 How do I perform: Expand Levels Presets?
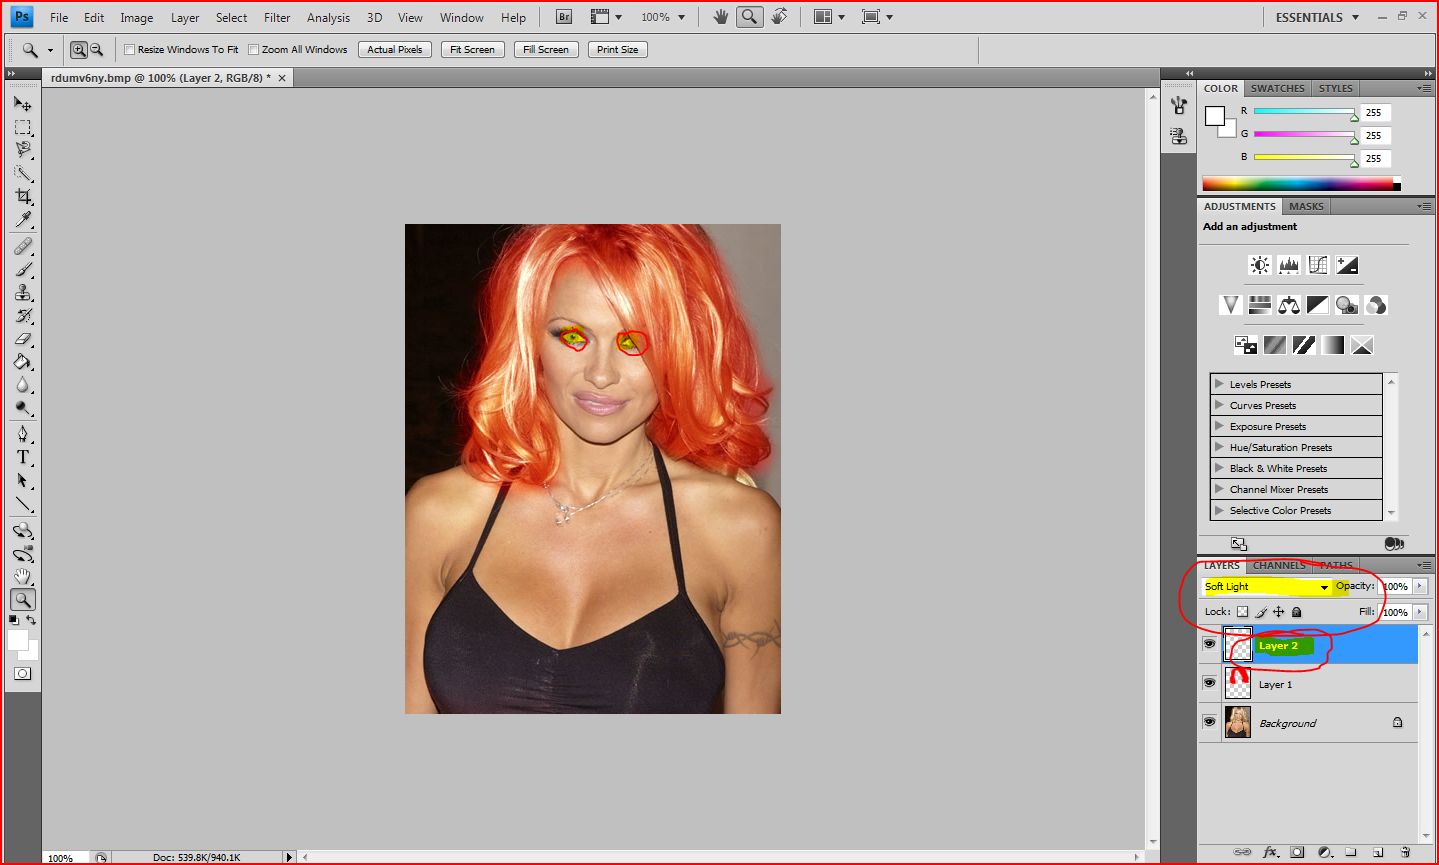coord(1219,384)
